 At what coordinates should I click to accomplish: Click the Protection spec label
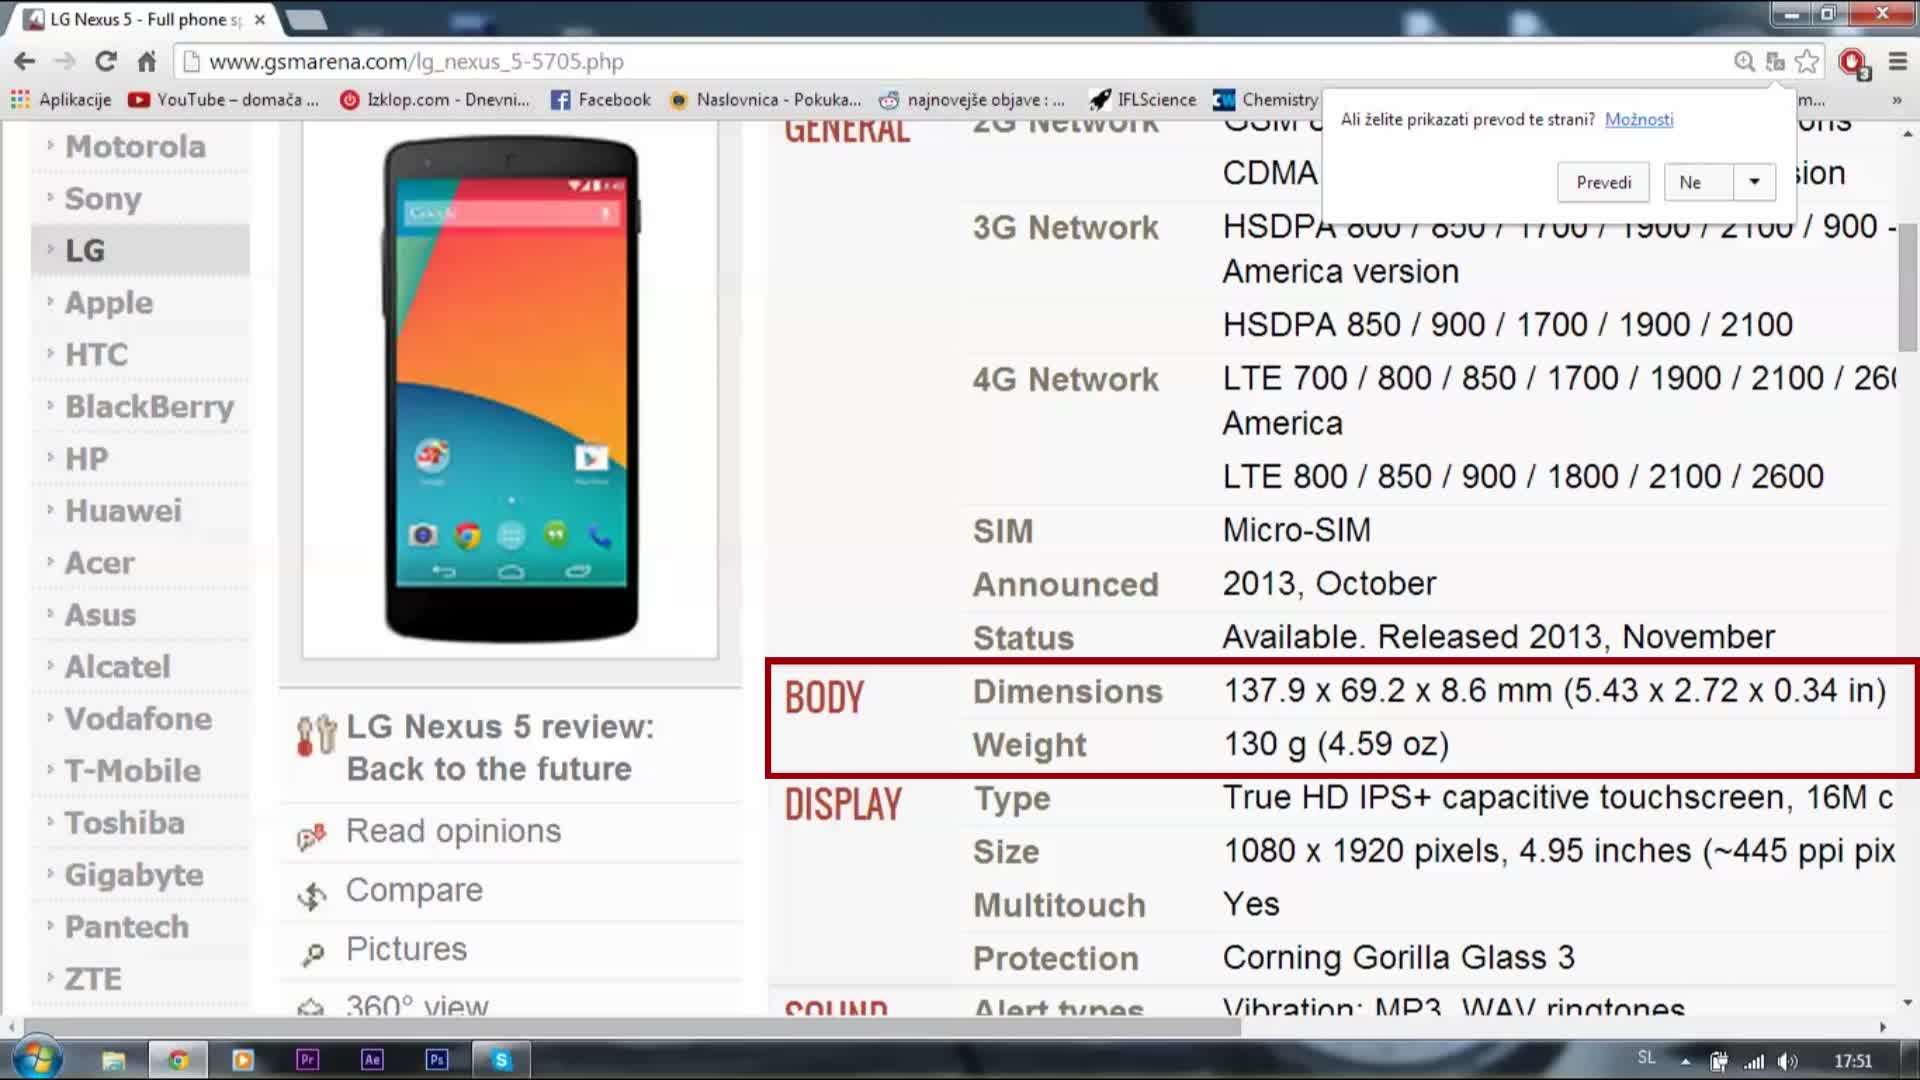coord(1056,959)
